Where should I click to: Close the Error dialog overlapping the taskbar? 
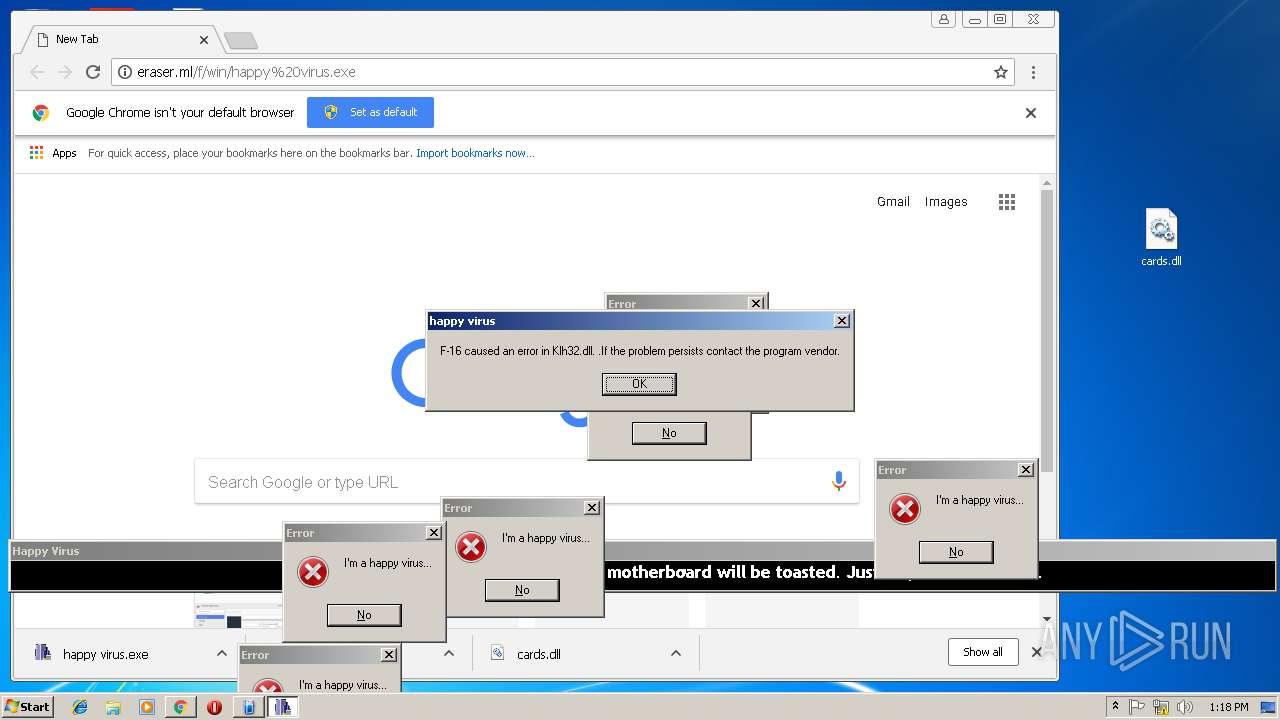tap(389, 655)
